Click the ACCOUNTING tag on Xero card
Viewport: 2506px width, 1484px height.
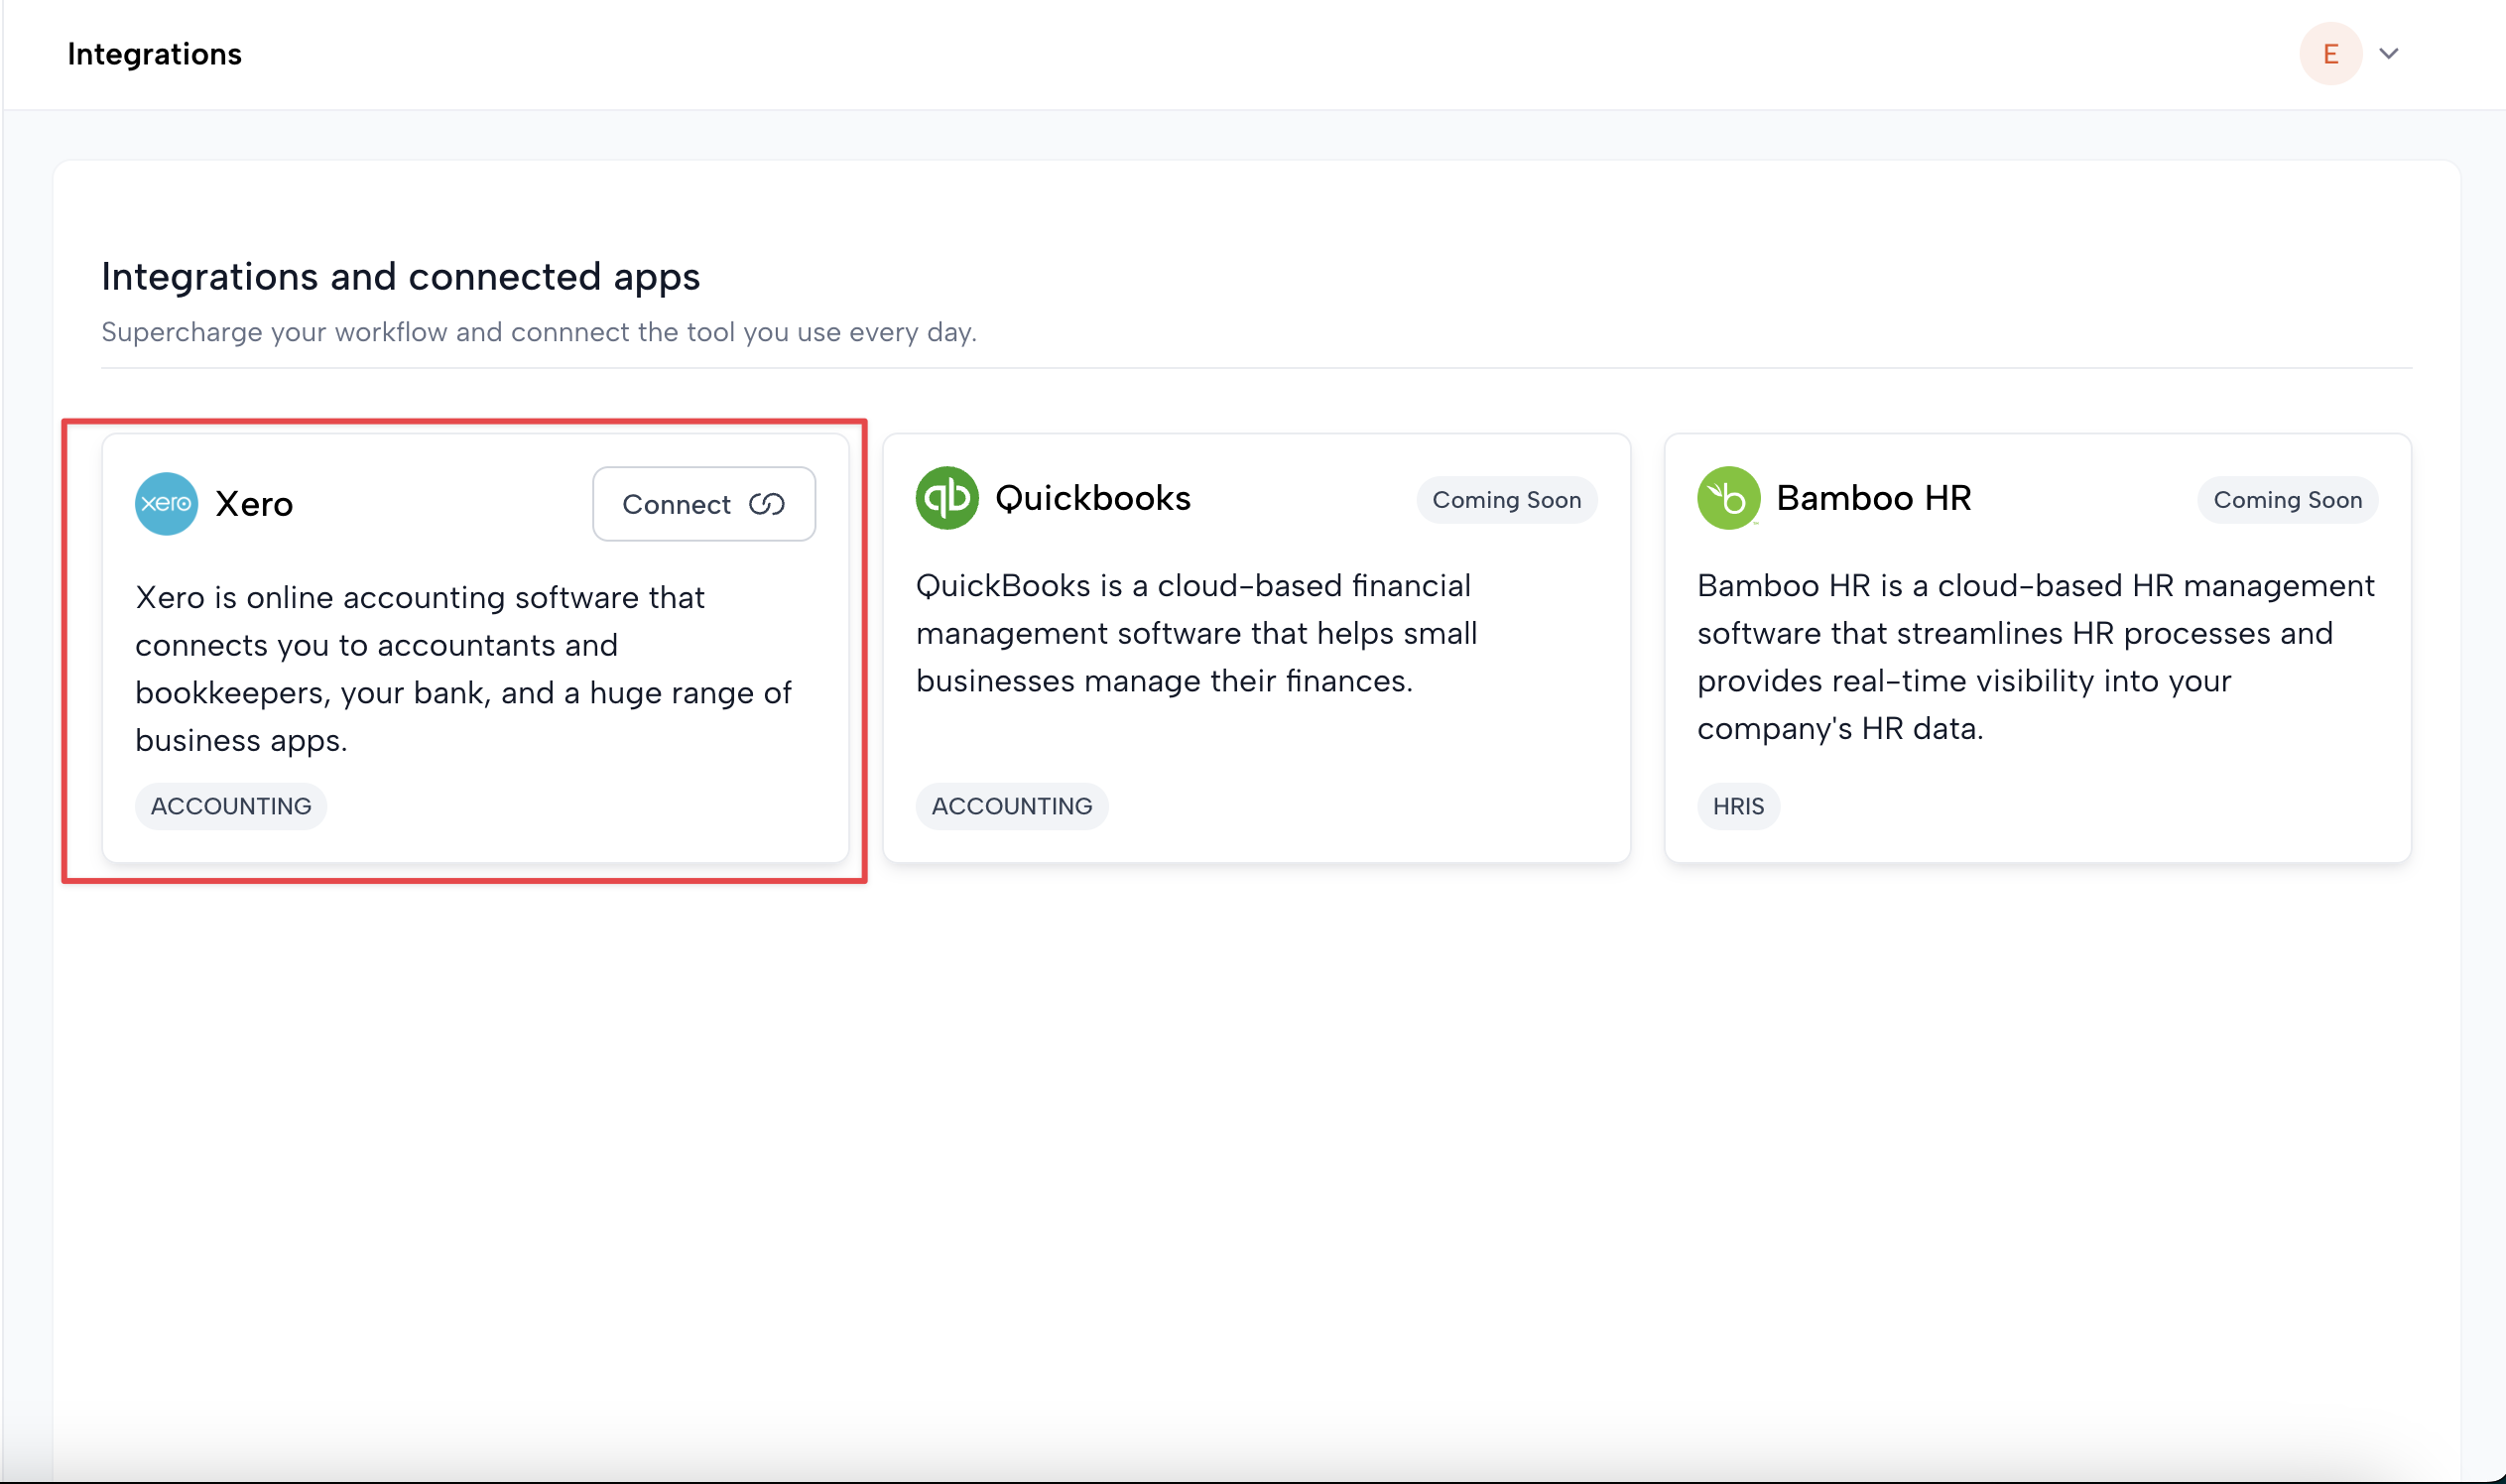(231, 806)
